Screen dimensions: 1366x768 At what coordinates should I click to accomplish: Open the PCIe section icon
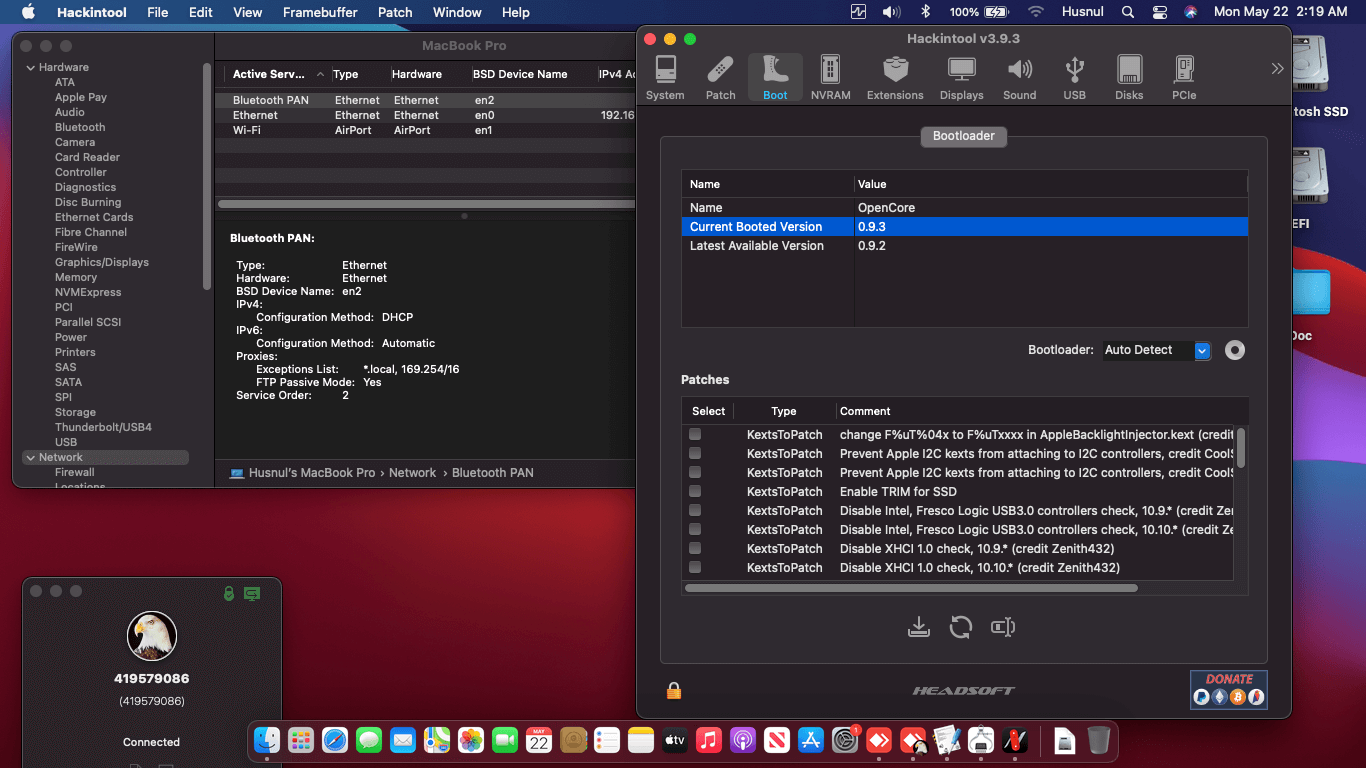[1184, 78]
